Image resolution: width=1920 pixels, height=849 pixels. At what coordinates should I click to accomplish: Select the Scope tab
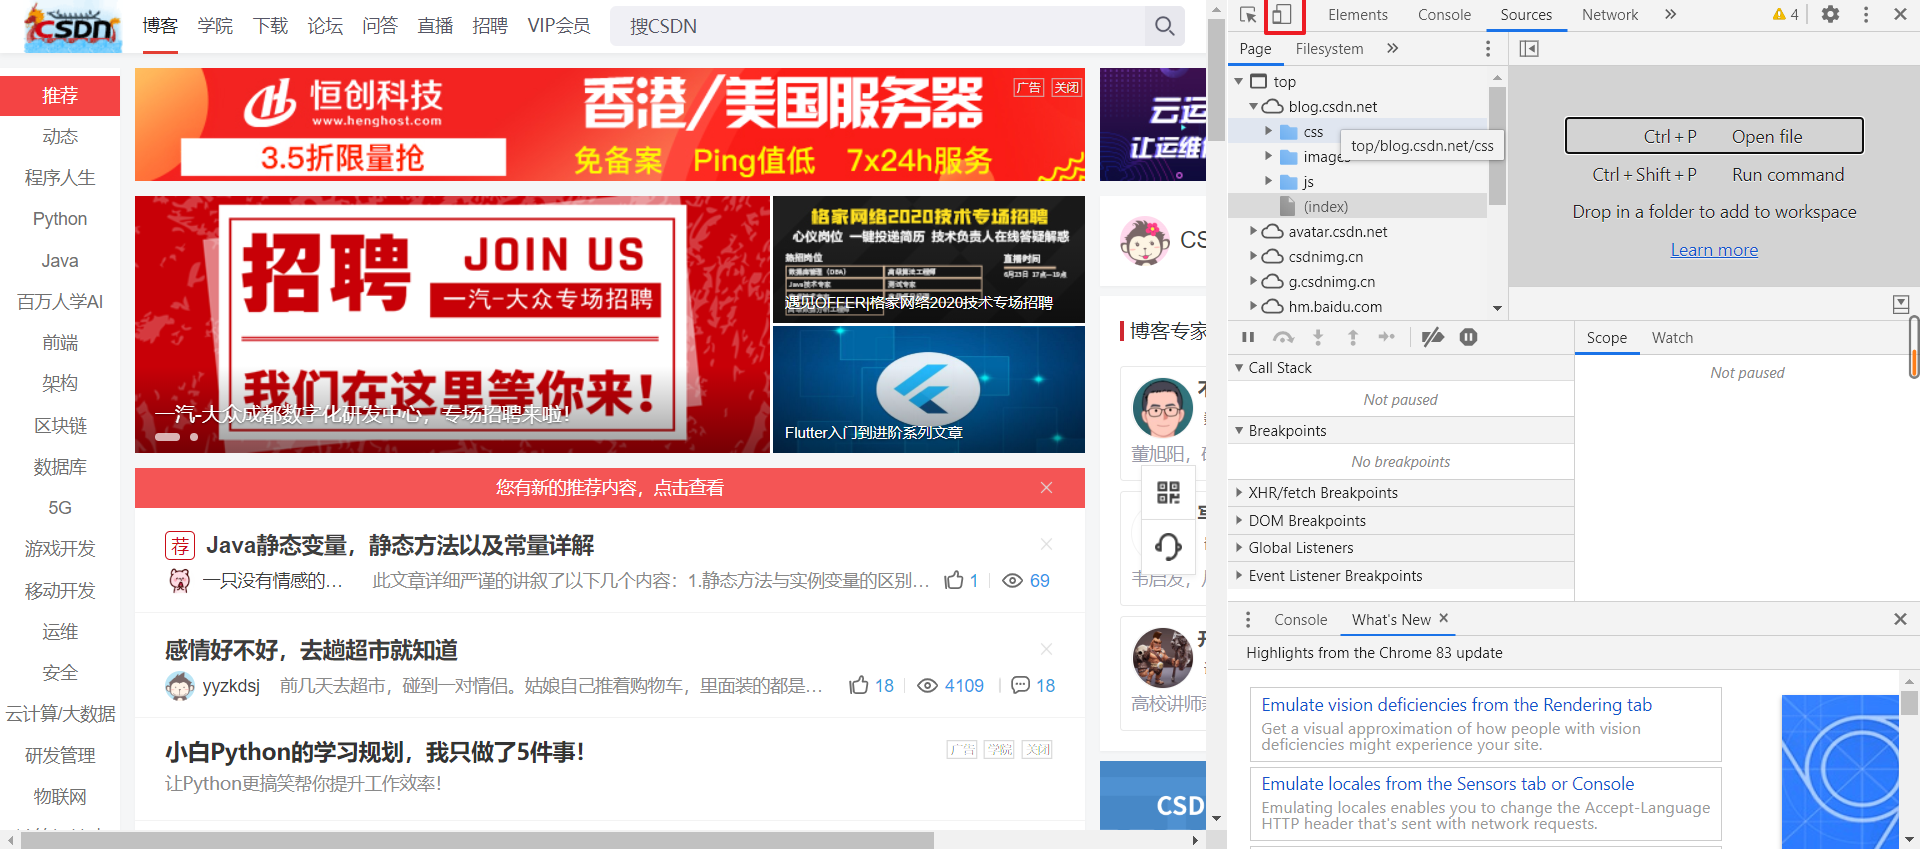(x=1606, y=338)
